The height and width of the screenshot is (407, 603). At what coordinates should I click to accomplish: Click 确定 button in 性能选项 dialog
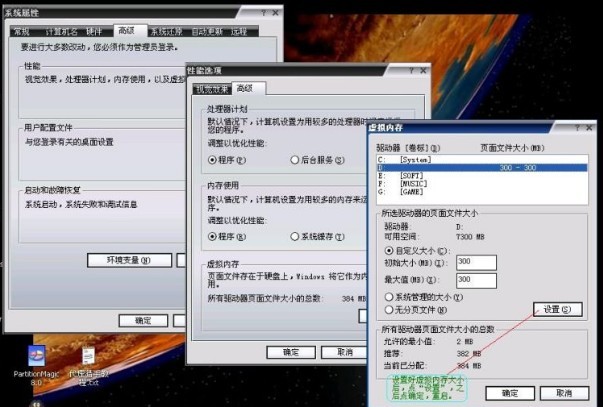(x=291, y=352)
